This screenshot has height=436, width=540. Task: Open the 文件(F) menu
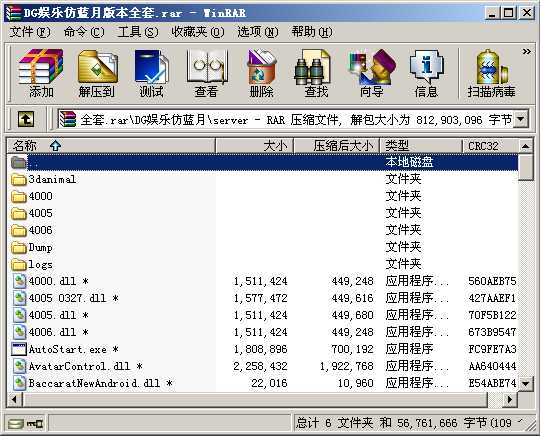30,32
